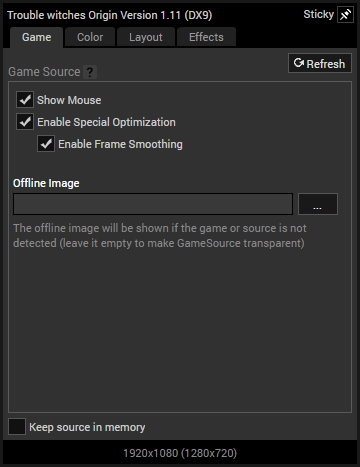Enable the Keep source in memory checkbox
The height and width of the screenshot is (467, 360).
pyautogui.click(x=17, y=427)
